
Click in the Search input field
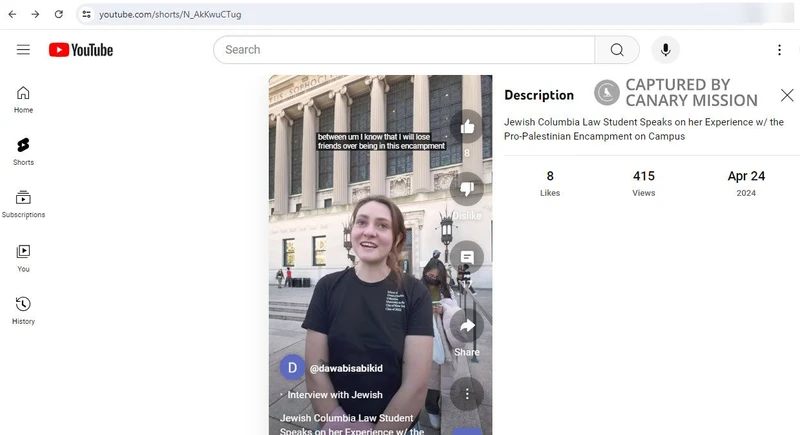point(405,50)
